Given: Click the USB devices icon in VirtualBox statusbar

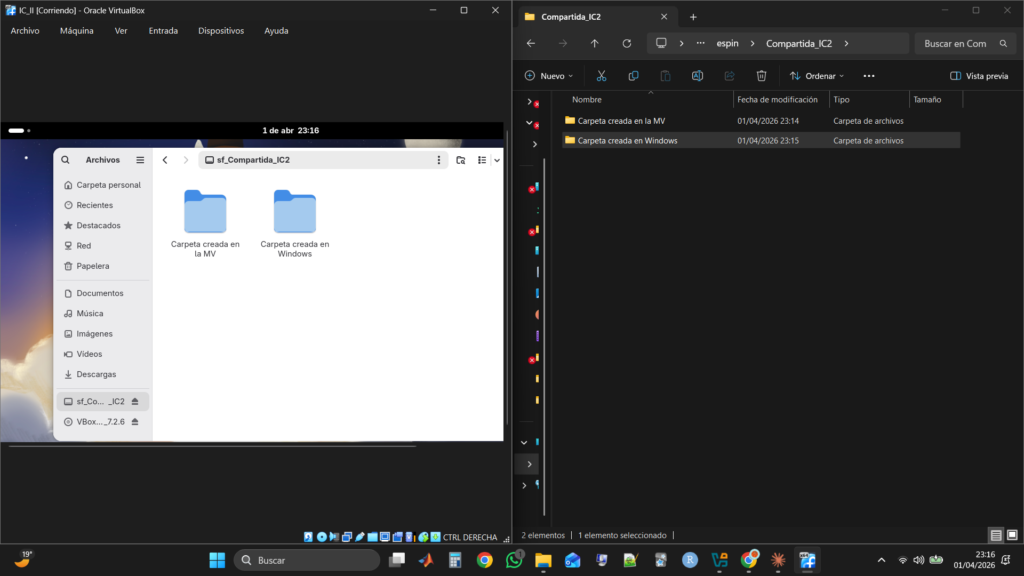Looking at the screenshot, I should pyautogui.click(x=359, y=536).
